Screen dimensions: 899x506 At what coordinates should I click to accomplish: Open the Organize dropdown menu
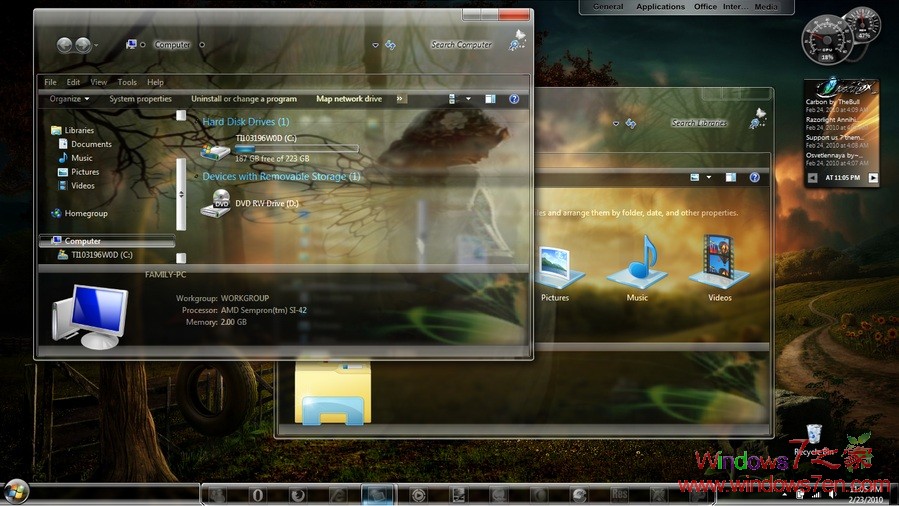[x=69, y=99]
